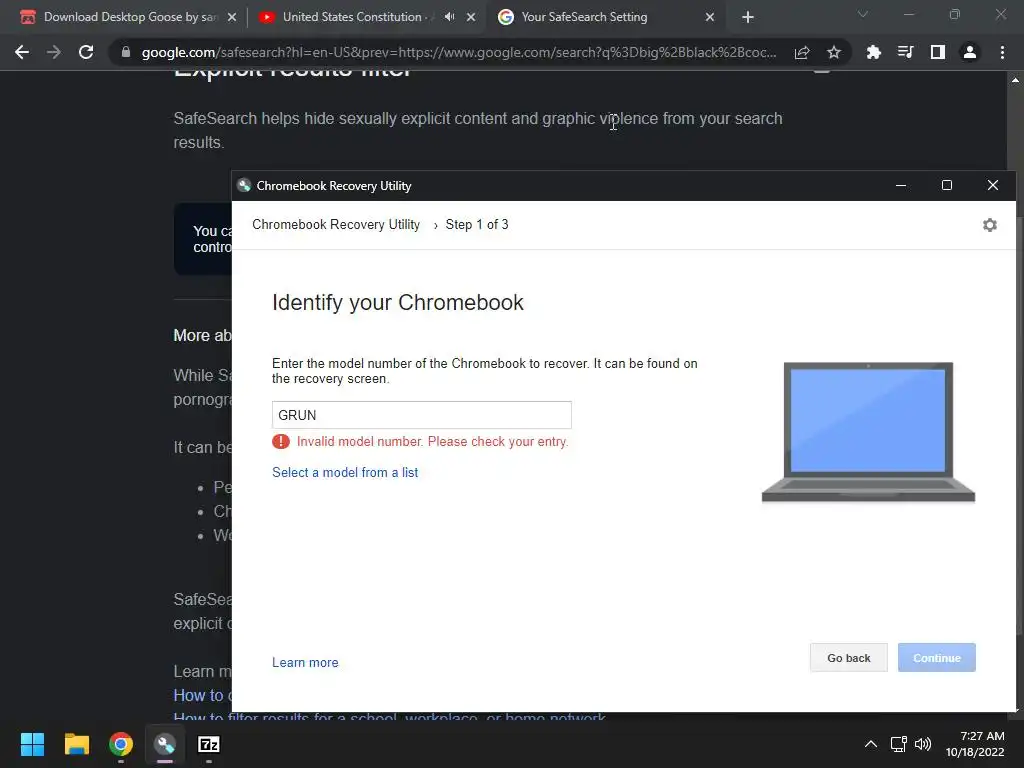The image size is (1024, 768).
Task: Open Chrome extensions puzzle icon
Action: [874, 52]
